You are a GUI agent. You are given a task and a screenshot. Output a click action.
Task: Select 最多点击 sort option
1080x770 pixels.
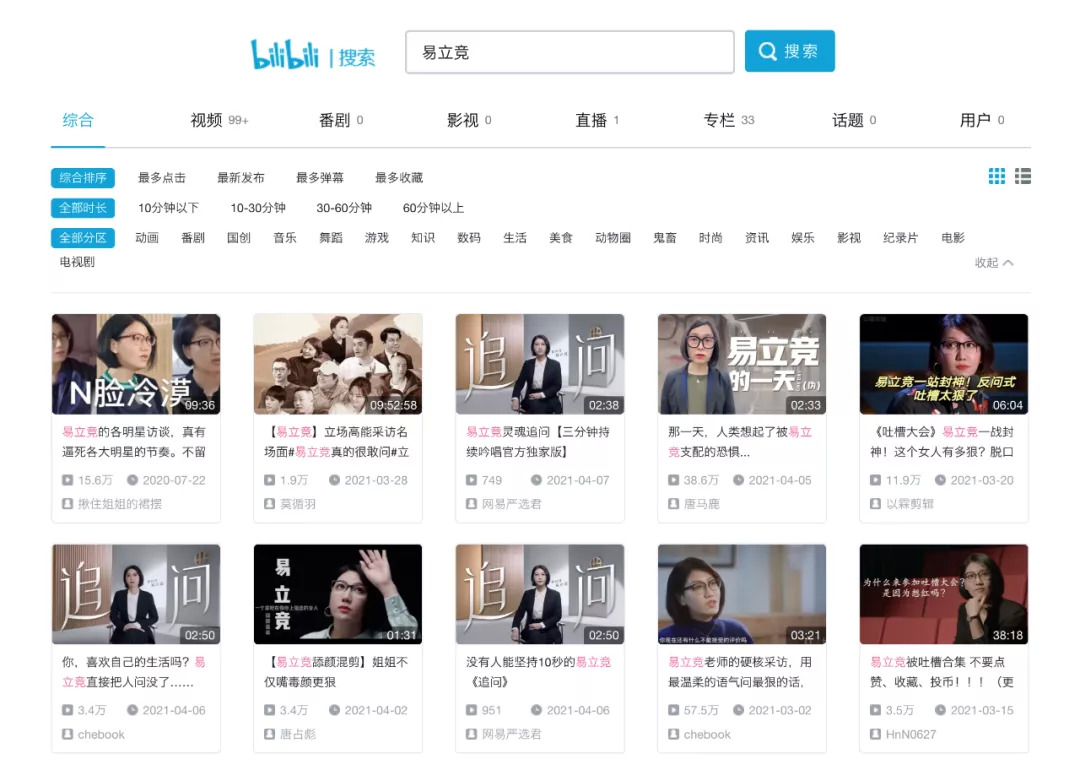click(x=162, y=178)
